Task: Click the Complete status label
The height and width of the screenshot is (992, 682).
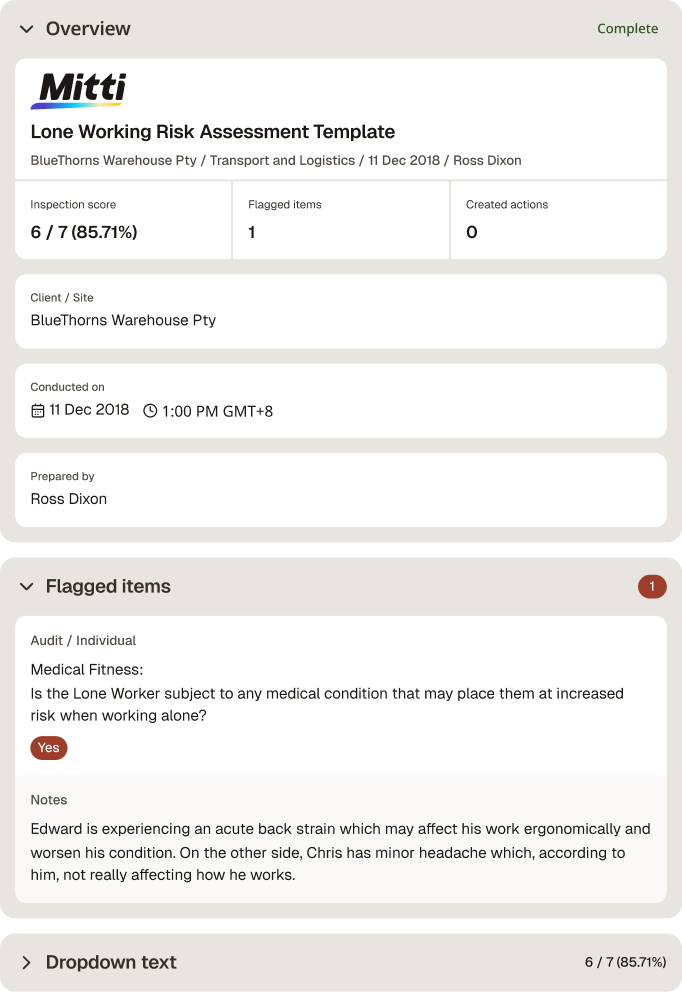Action: [627, 28]
